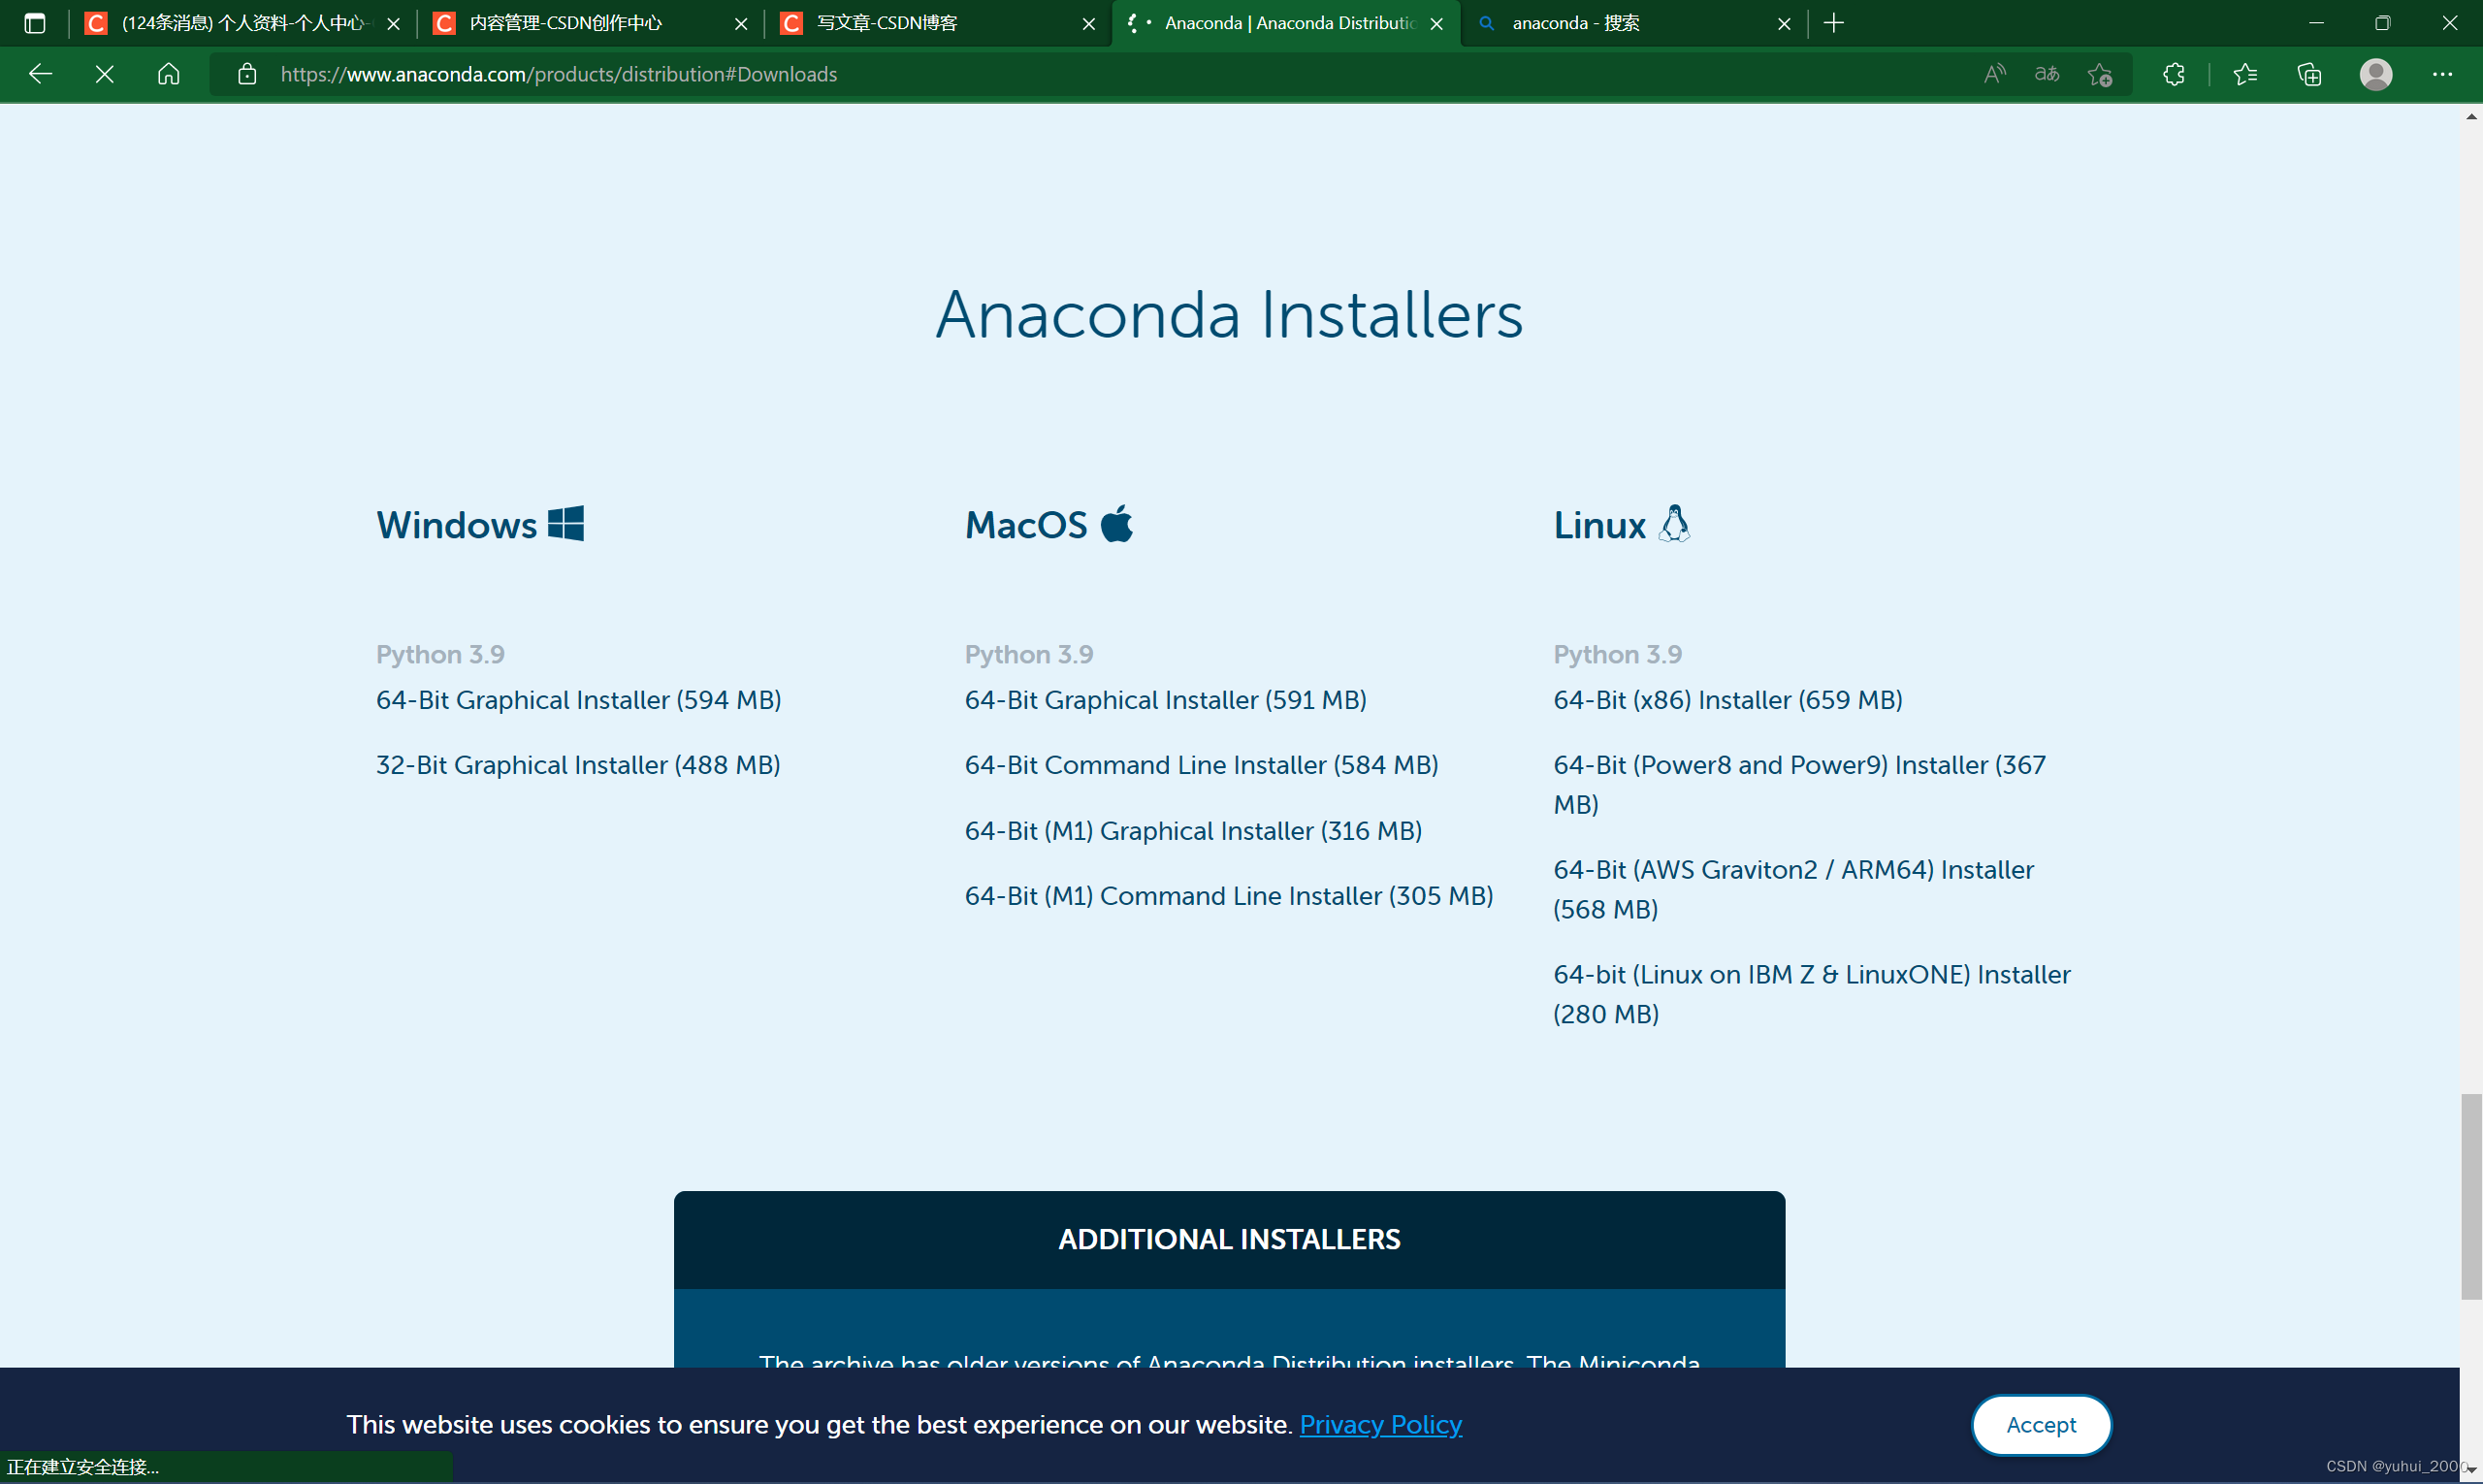
Task: Click the Apple logo icon
Action: click(x=1117, y=523)
